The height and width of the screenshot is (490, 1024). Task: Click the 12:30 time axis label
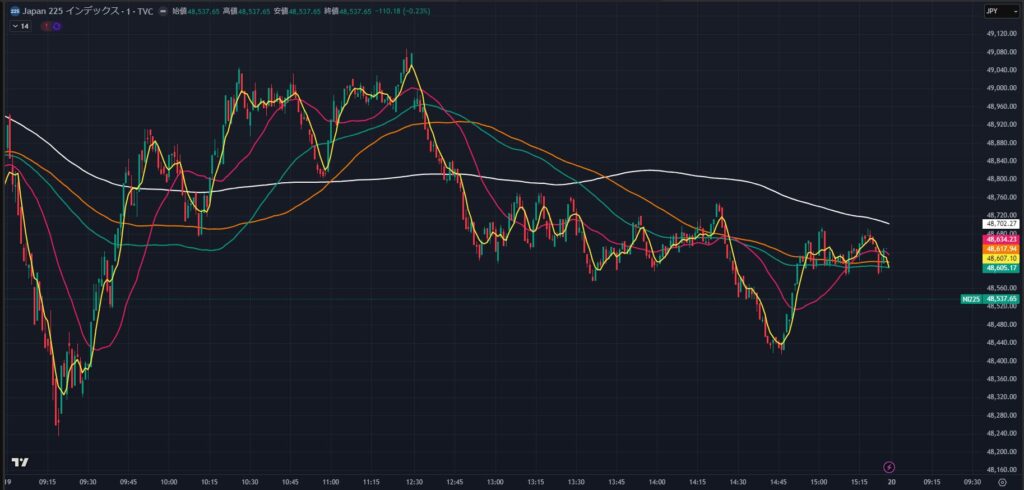[x=412, y=481]
